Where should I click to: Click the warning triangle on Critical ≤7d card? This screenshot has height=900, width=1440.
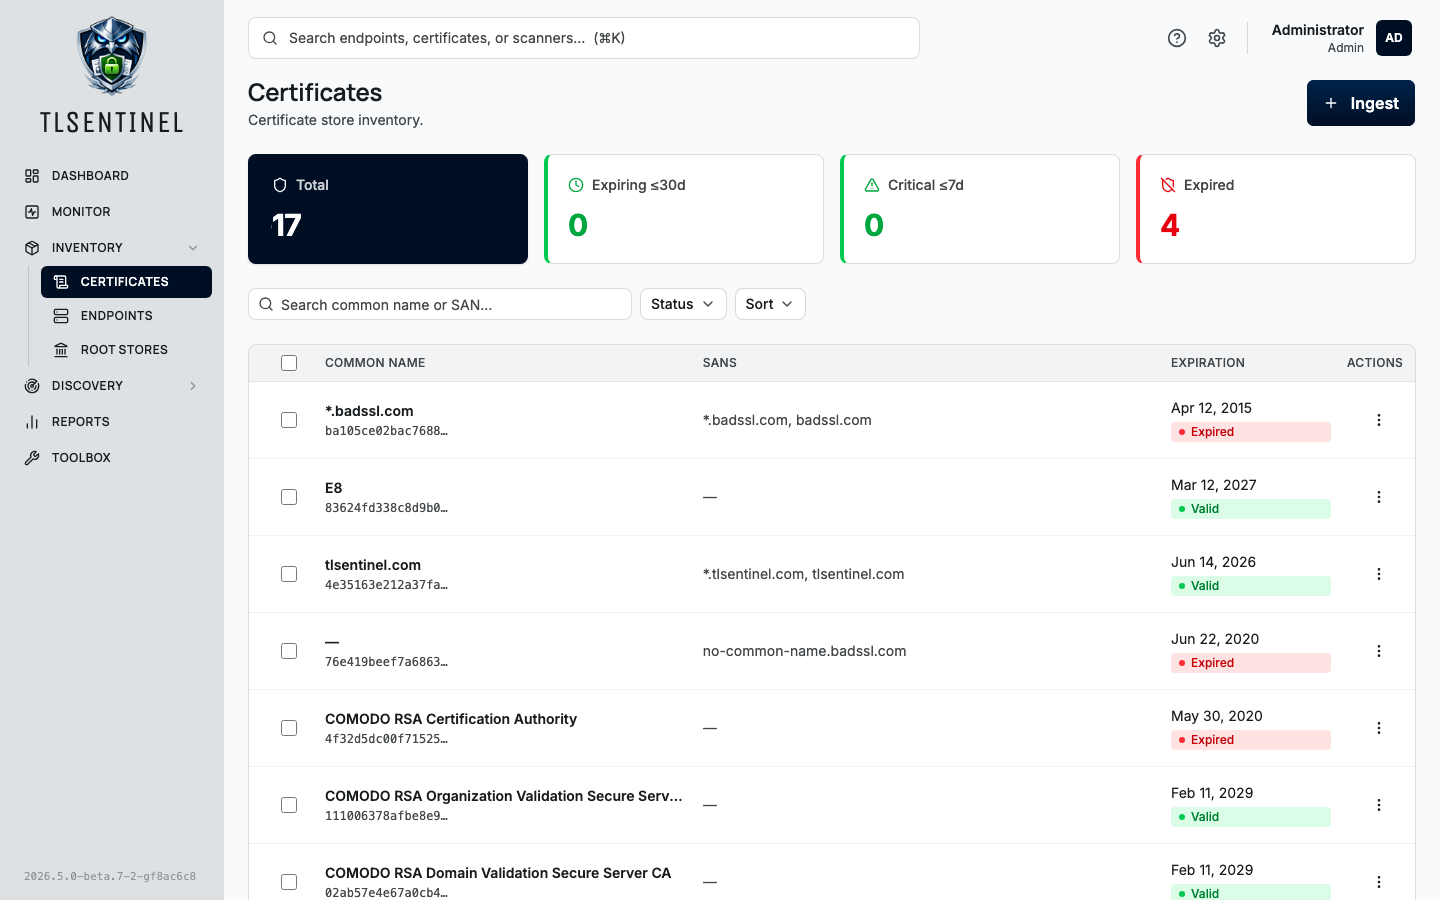pyautogui.click(x=872, y=185)
